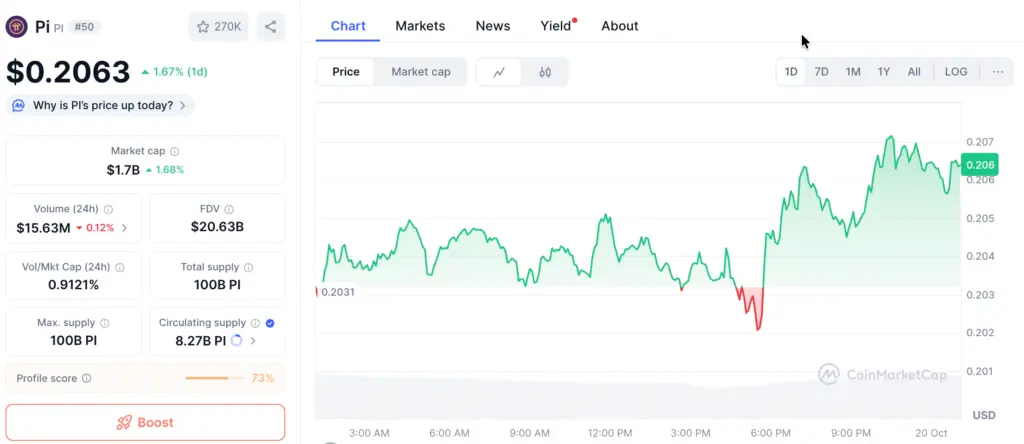Toggle chart to Market cap view
Viewport: 1024px width, 444px height.
pos(420,72)
